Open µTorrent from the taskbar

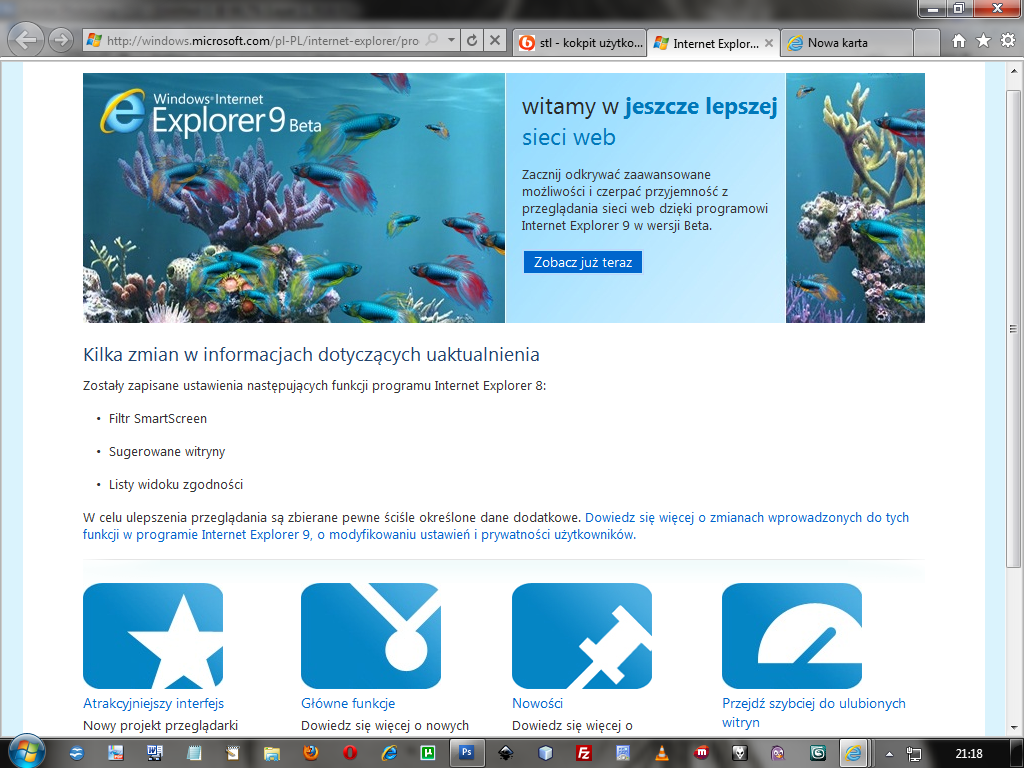coord(428,753)
